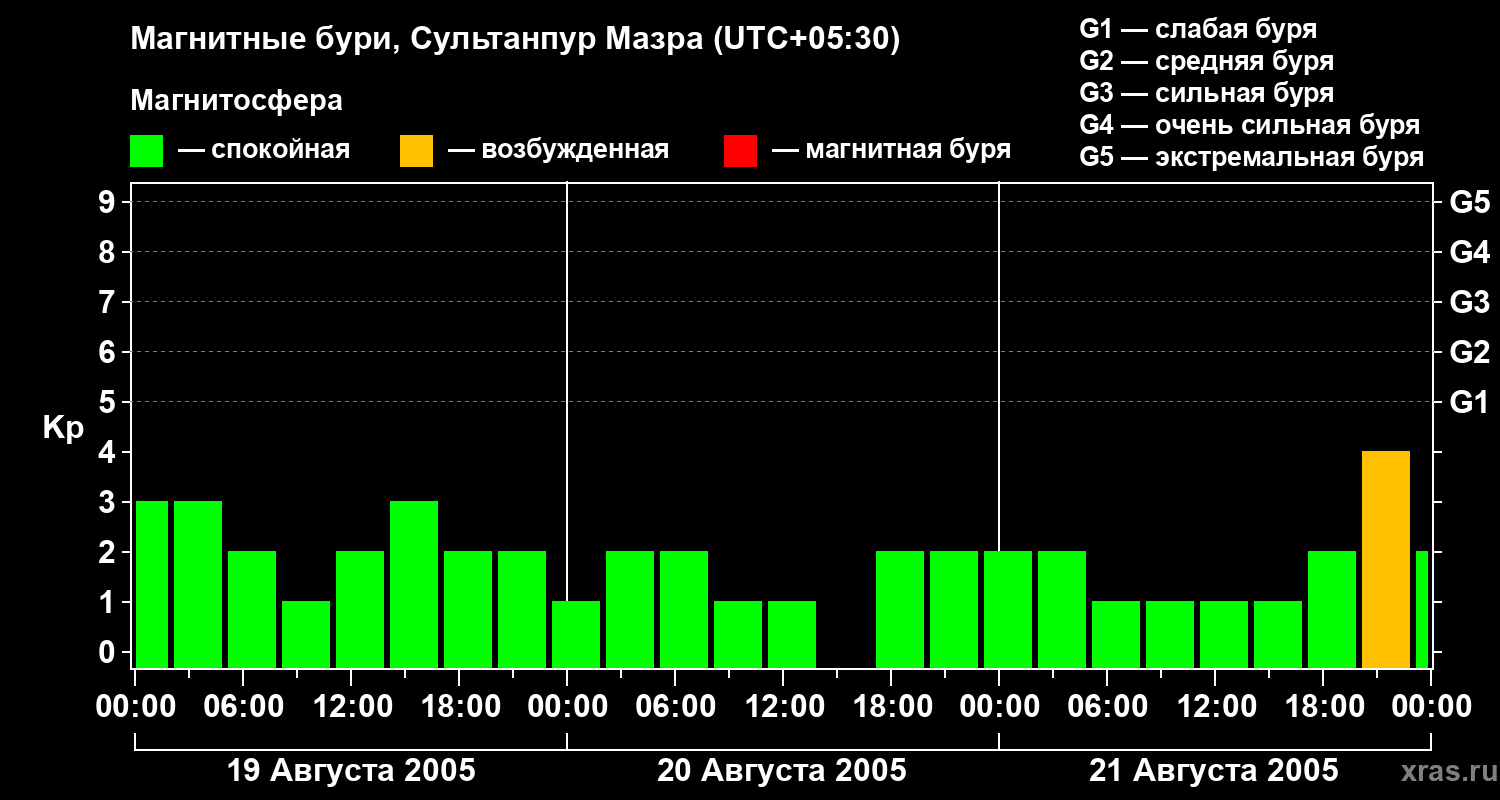Click the green 'спокойная' legend swatch
The height and width of the screenshot is (800, 1500).
coord(147,151)
